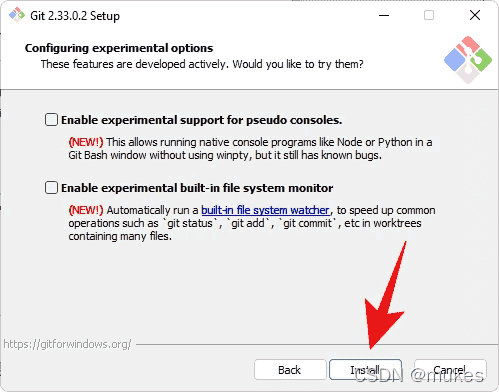Screen dimensions: 499x392
Task: Click the large Git logo in the header
Action: pos(468,60)
